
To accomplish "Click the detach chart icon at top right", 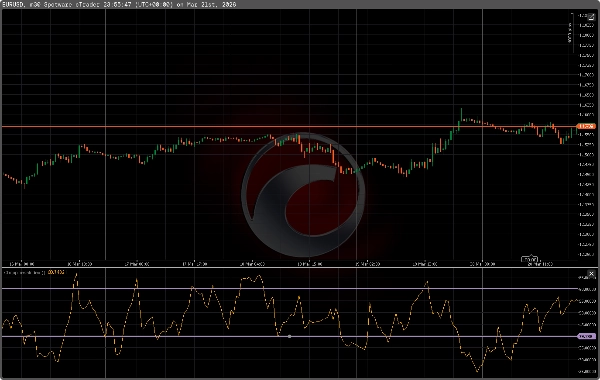I will pos(591,17).
